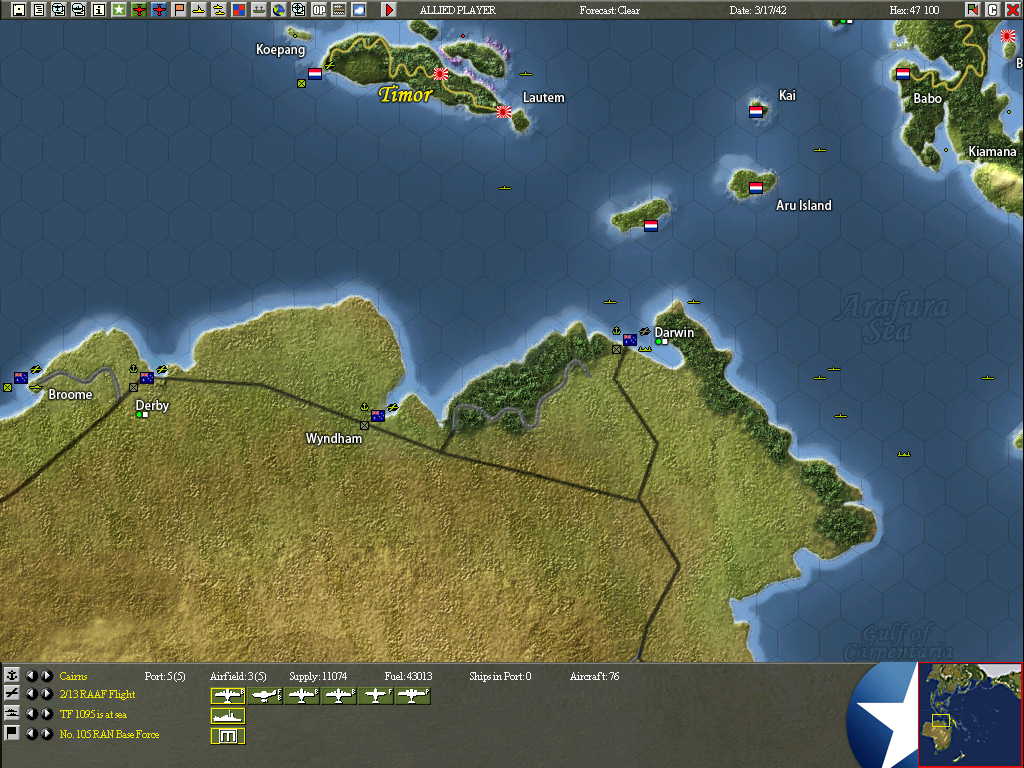Click the gray ship on green toolbar icon
The image size is (1024, 768).
(x=259, y=10)
